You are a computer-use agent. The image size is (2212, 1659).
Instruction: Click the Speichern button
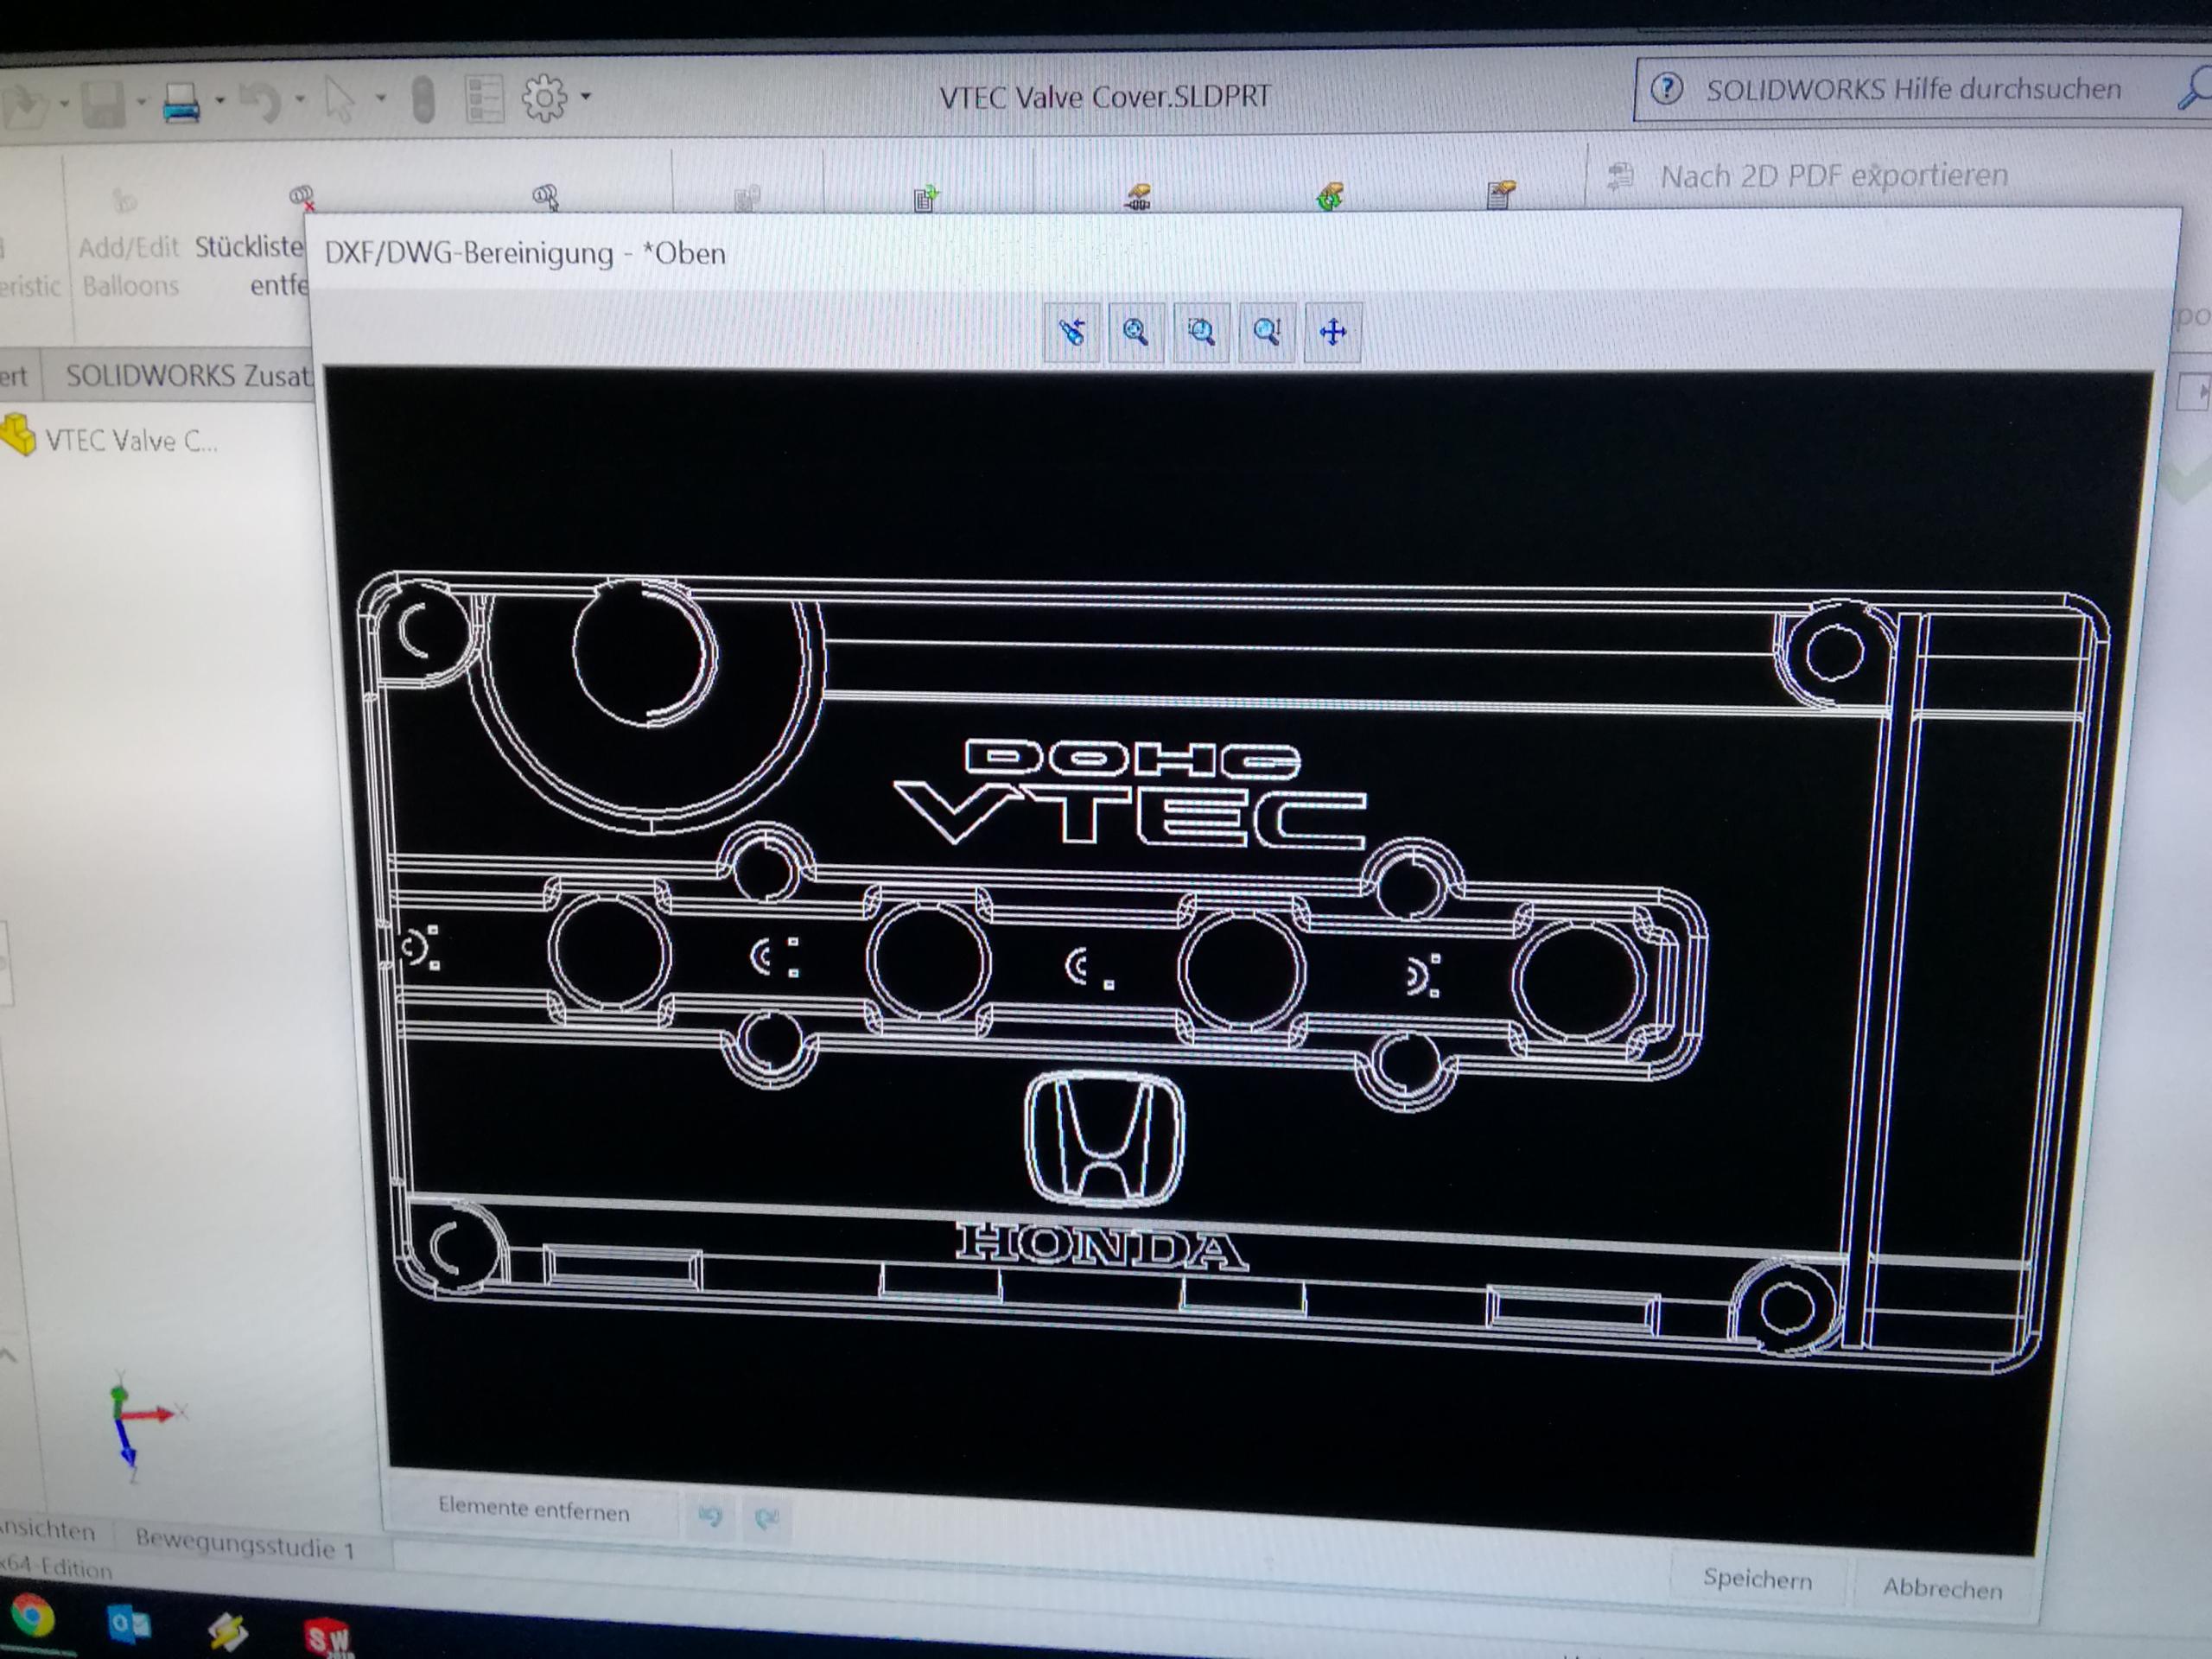point(1757,1579)
